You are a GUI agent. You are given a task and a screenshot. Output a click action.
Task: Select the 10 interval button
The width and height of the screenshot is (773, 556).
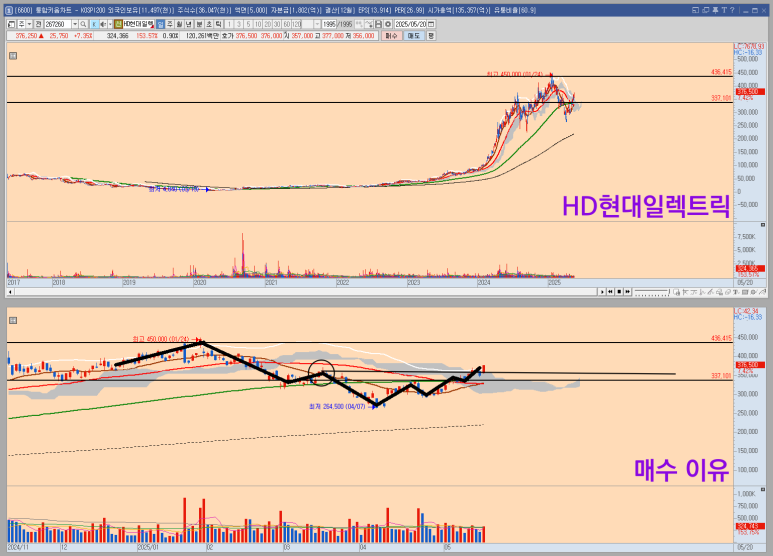[257, 24]
